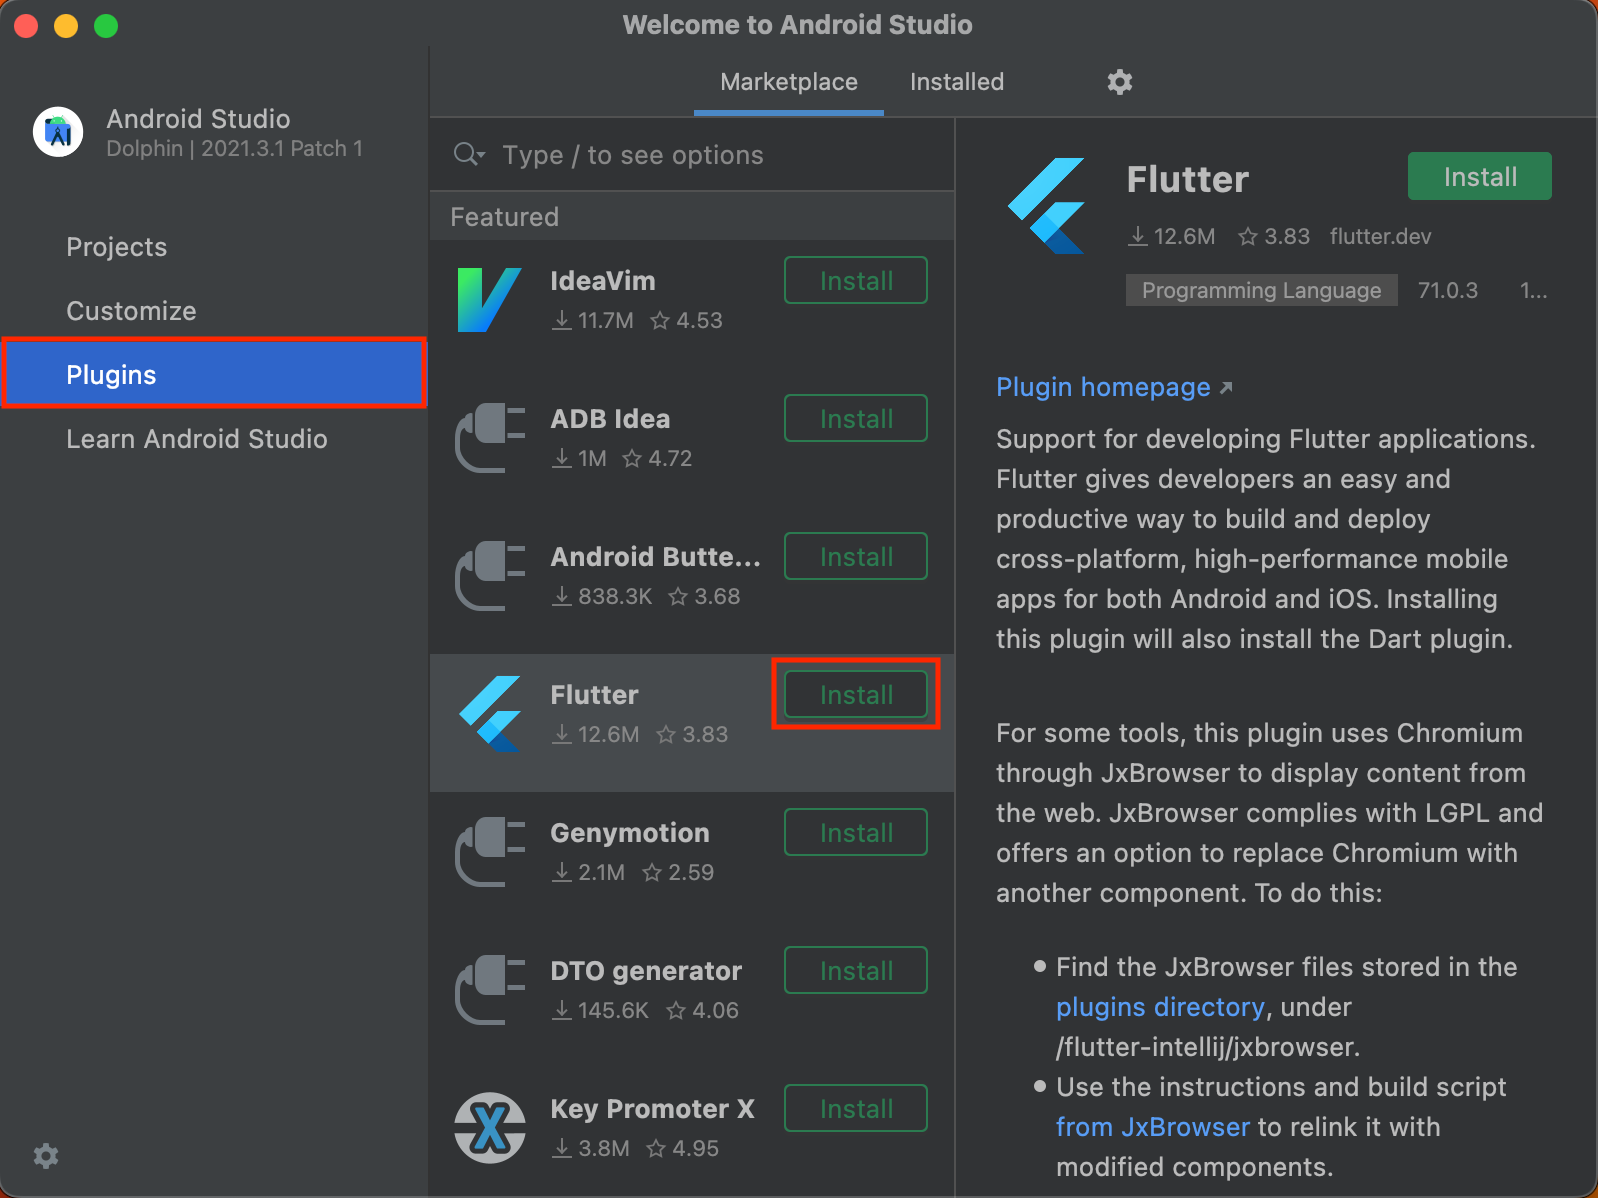Select the DTO generator plug icon

(x=490, y=990)
